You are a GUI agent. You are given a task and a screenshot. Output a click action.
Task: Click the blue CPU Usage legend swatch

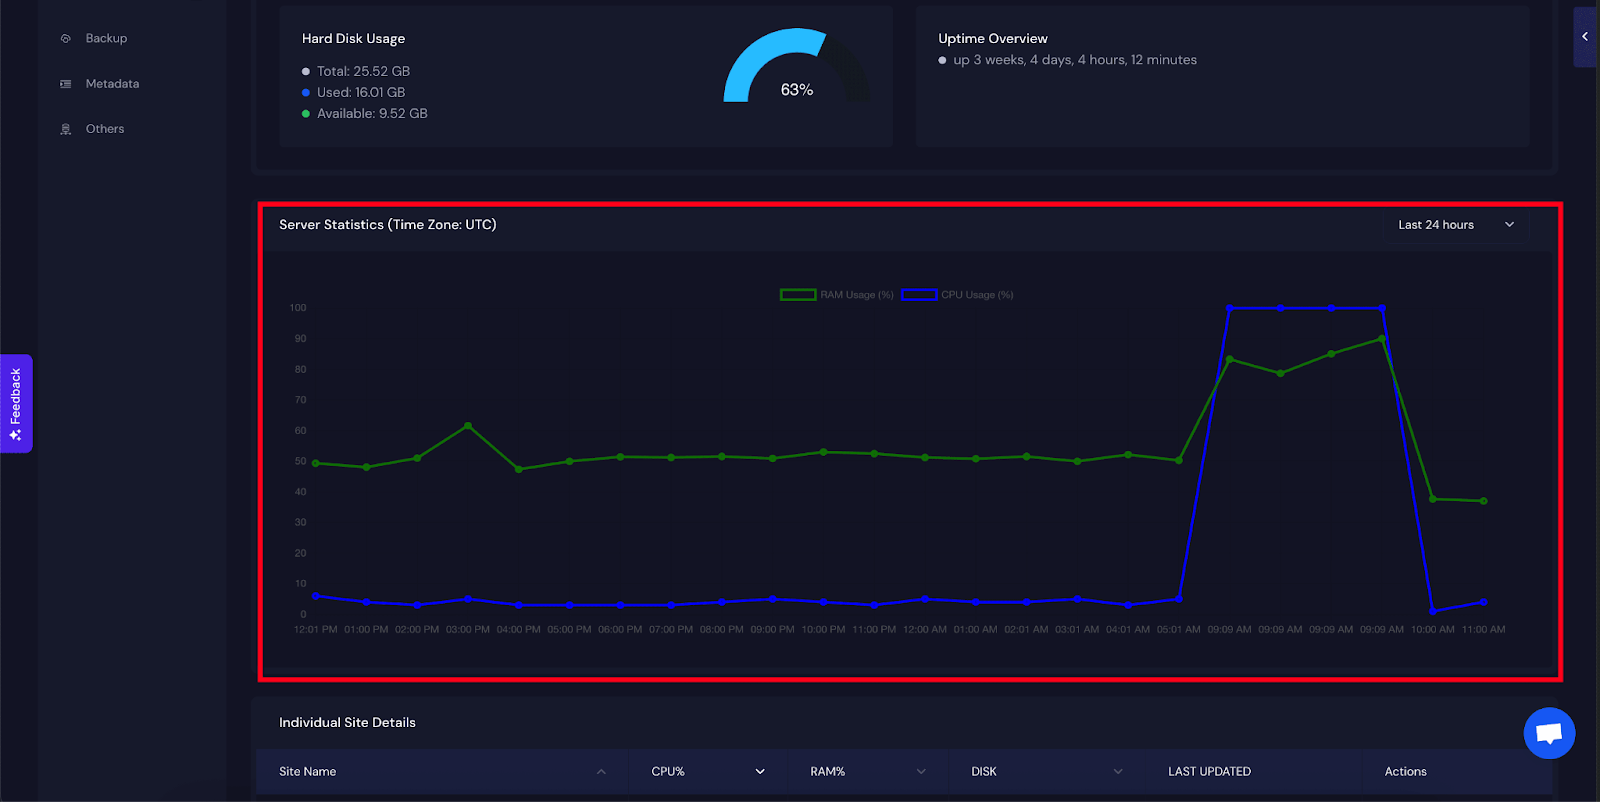pyautogui.click(x=919, y=295)
